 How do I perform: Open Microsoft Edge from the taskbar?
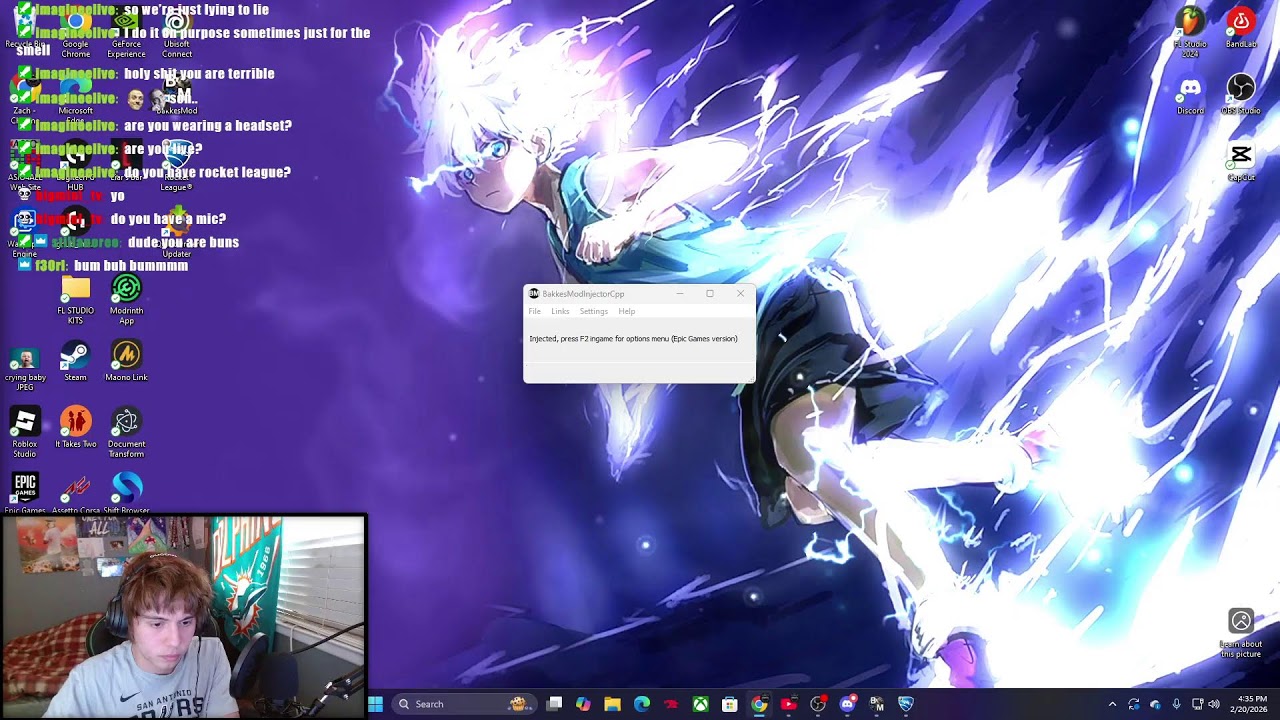click(642, 704)
